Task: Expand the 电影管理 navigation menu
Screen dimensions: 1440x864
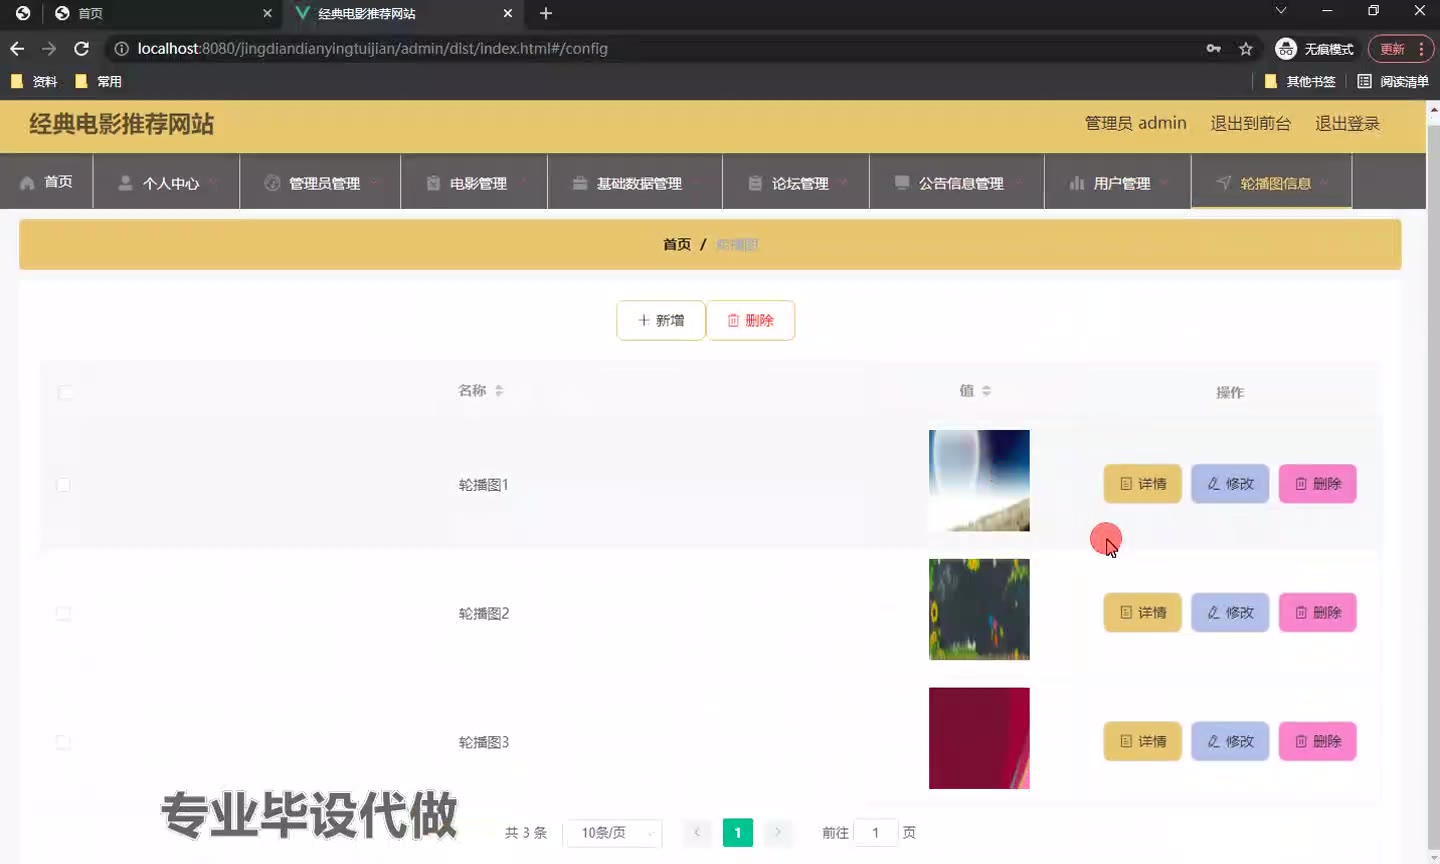Action: [474, 183]
